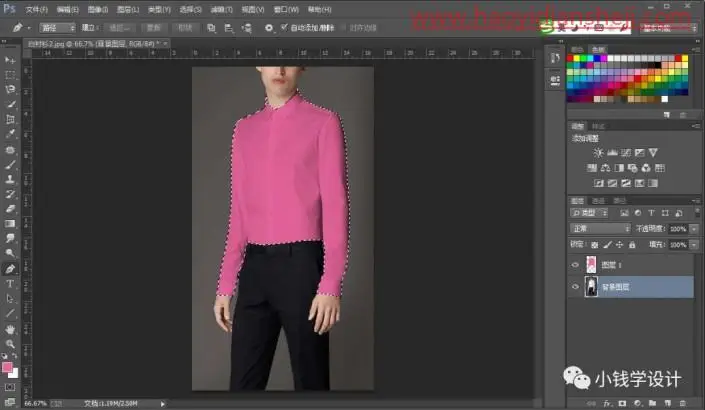Select the Gradient tool

[10, 224]
